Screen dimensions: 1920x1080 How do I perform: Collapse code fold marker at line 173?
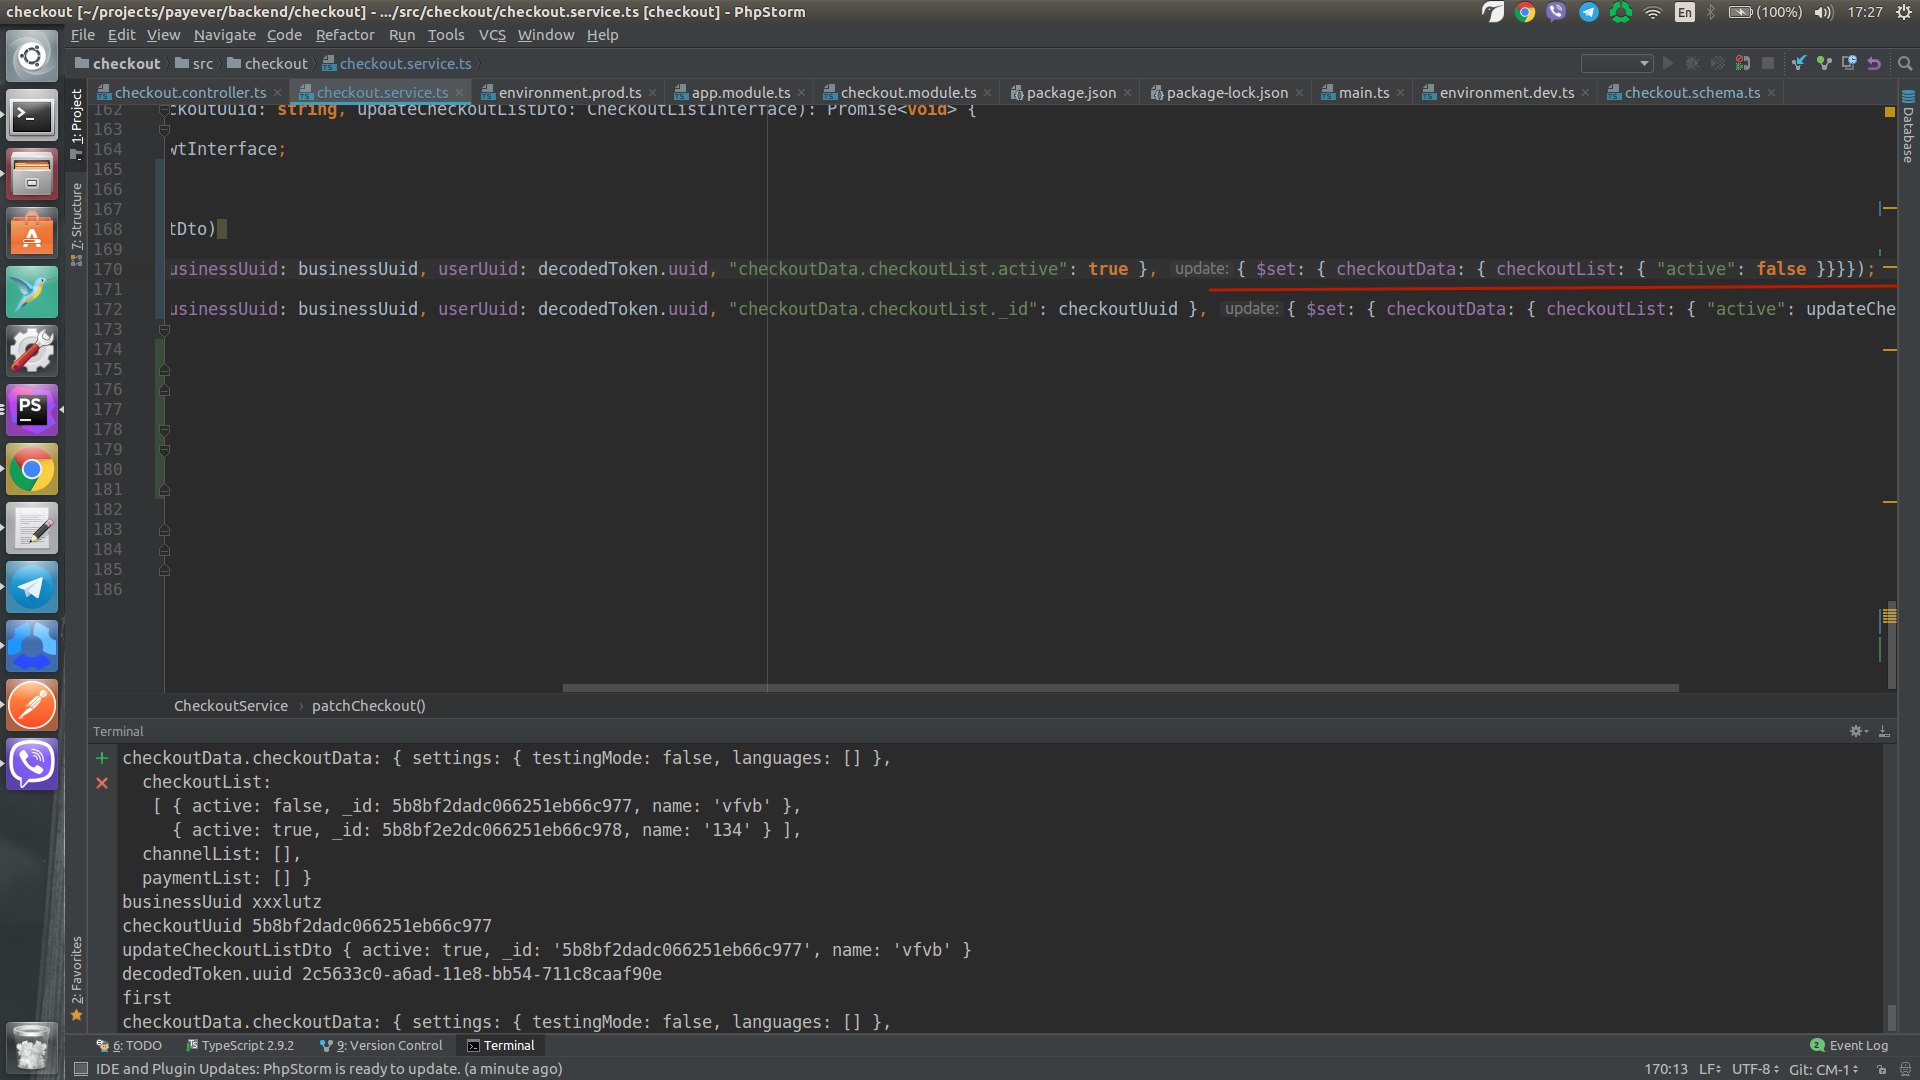[165, 329]
